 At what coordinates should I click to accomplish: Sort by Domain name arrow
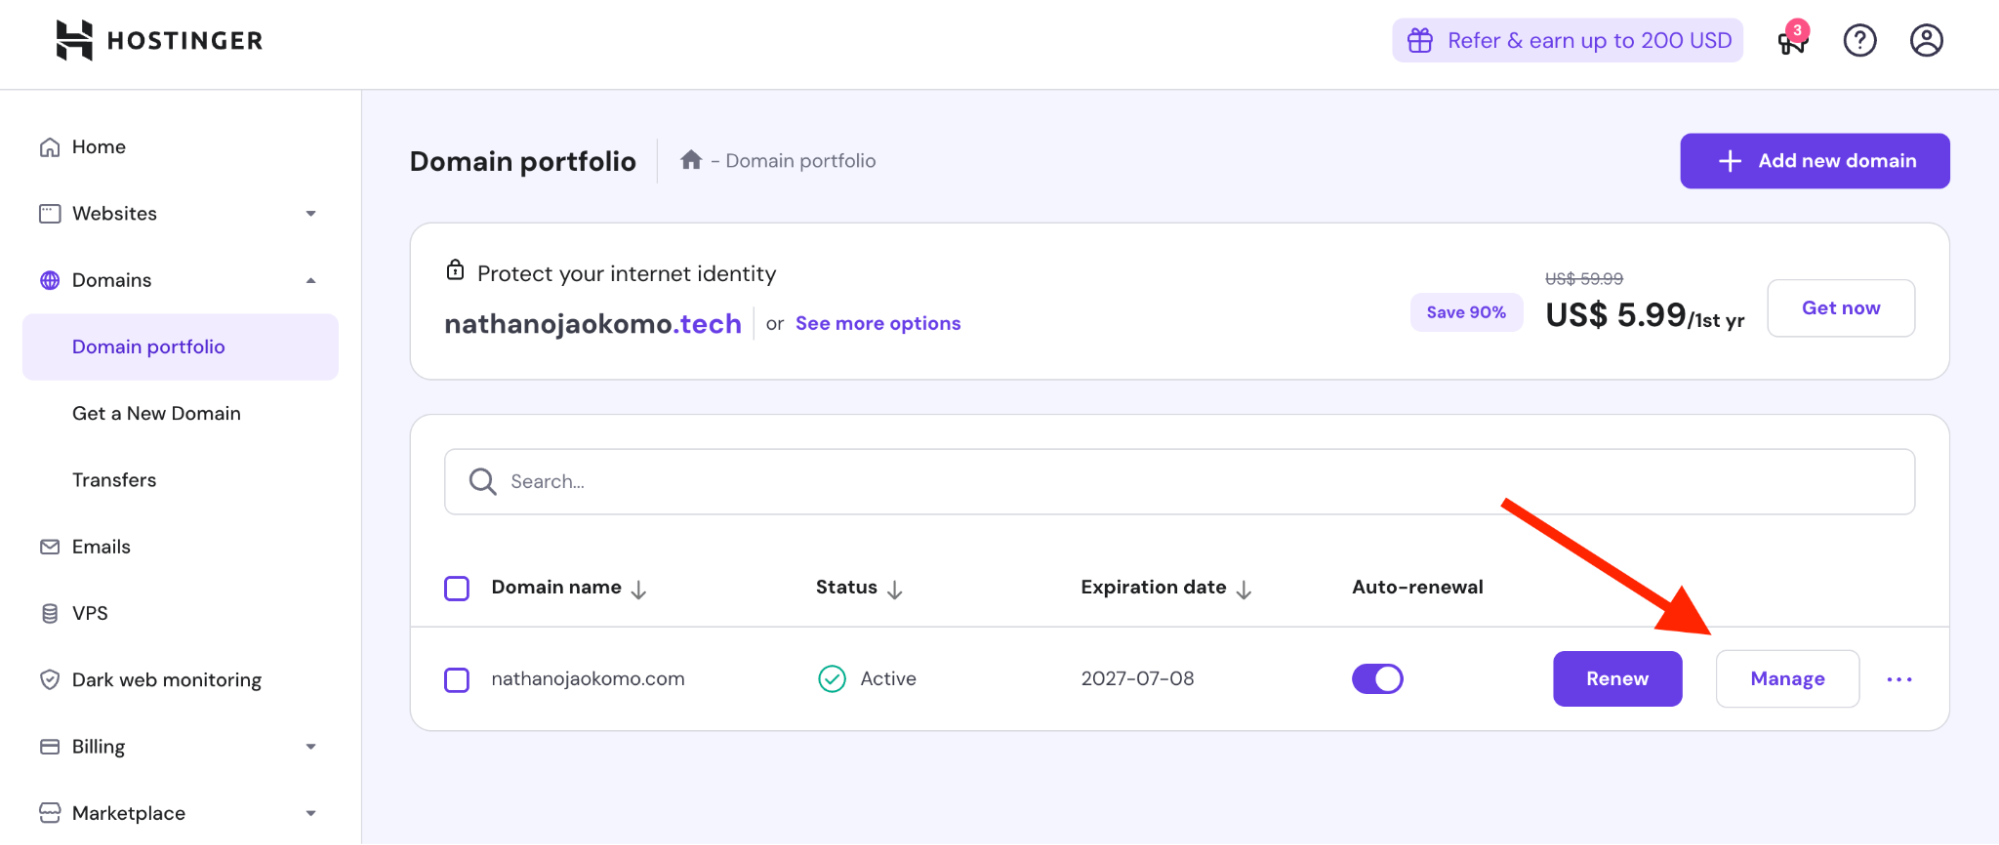(639, 590)
